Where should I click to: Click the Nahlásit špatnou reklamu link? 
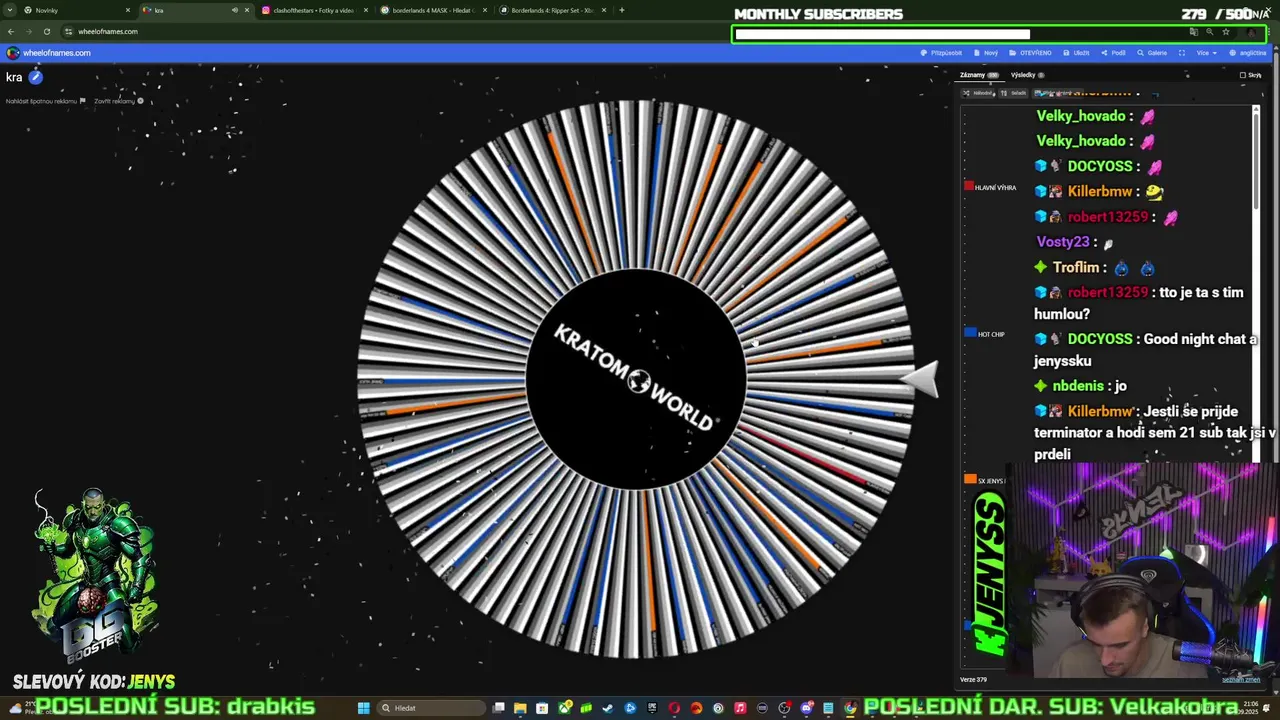pos(46,101)
